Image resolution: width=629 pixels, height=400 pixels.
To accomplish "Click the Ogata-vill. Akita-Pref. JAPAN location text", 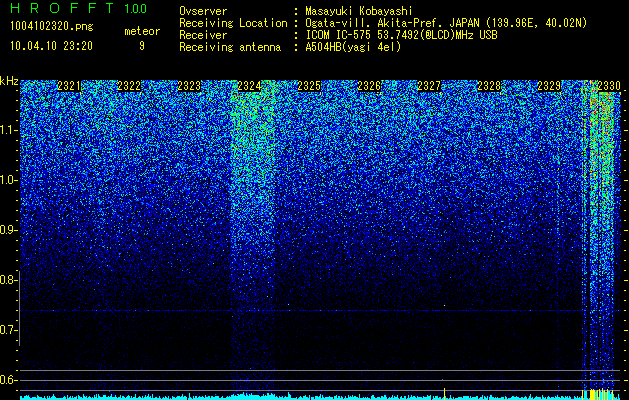I will click(x=446, y=23).
